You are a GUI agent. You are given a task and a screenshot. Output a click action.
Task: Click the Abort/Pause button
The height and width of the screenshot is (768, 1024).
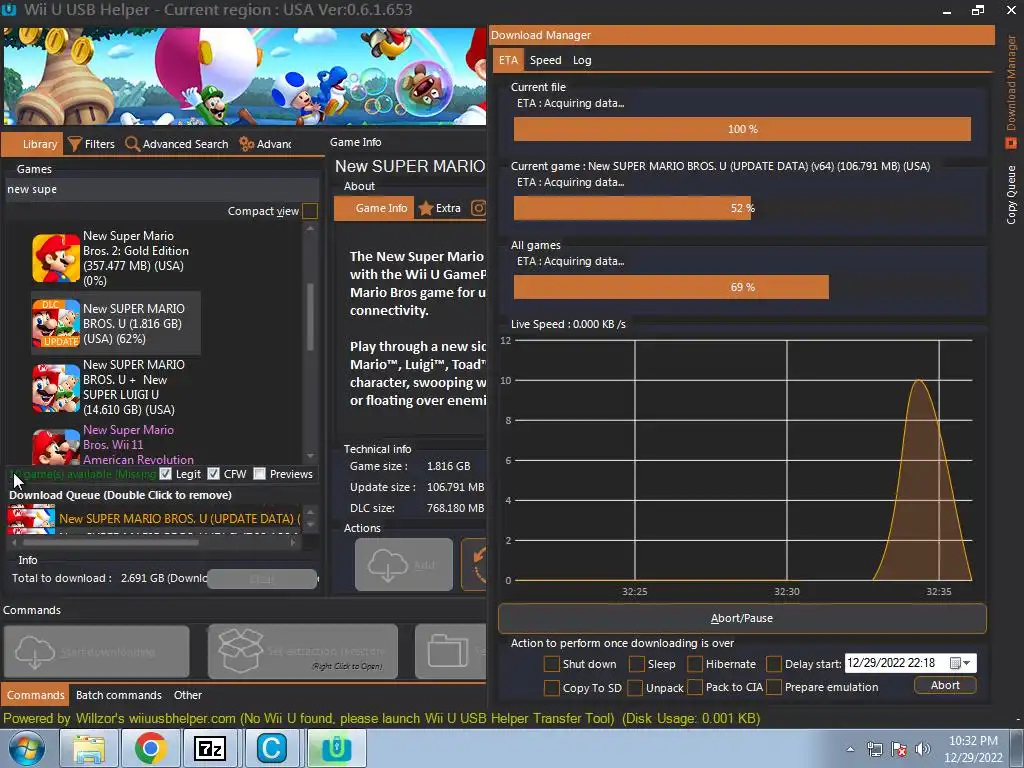(x=742, y=618)
